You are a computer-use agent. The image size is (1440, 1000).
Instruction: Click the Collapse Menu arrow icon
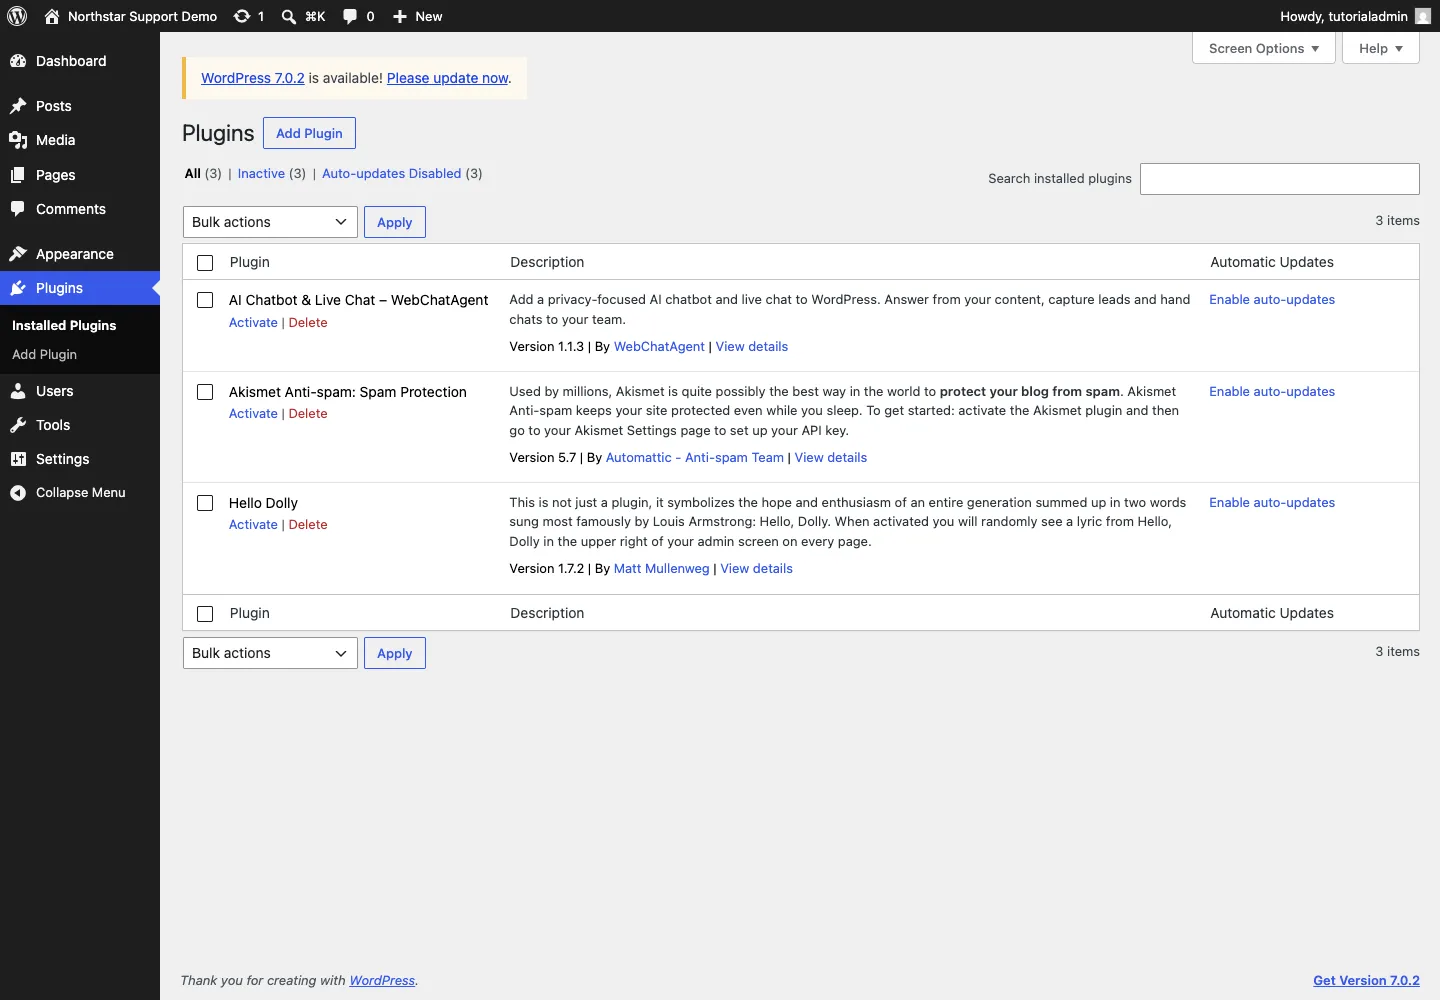click(18, 493)
